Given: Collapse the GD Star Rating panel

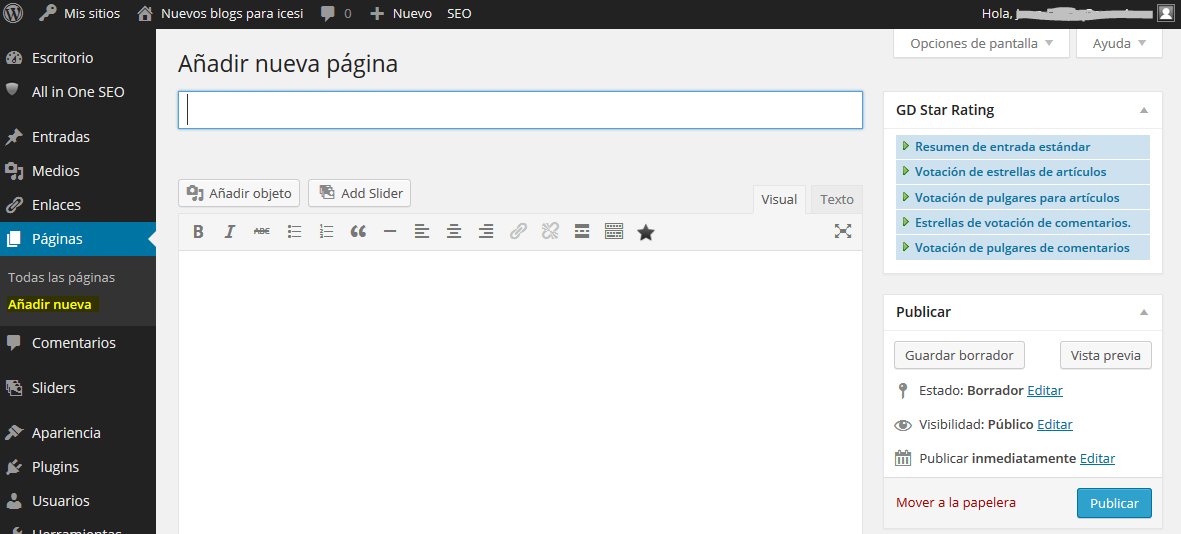Looking at the screenshot, I should [1144, 110].
